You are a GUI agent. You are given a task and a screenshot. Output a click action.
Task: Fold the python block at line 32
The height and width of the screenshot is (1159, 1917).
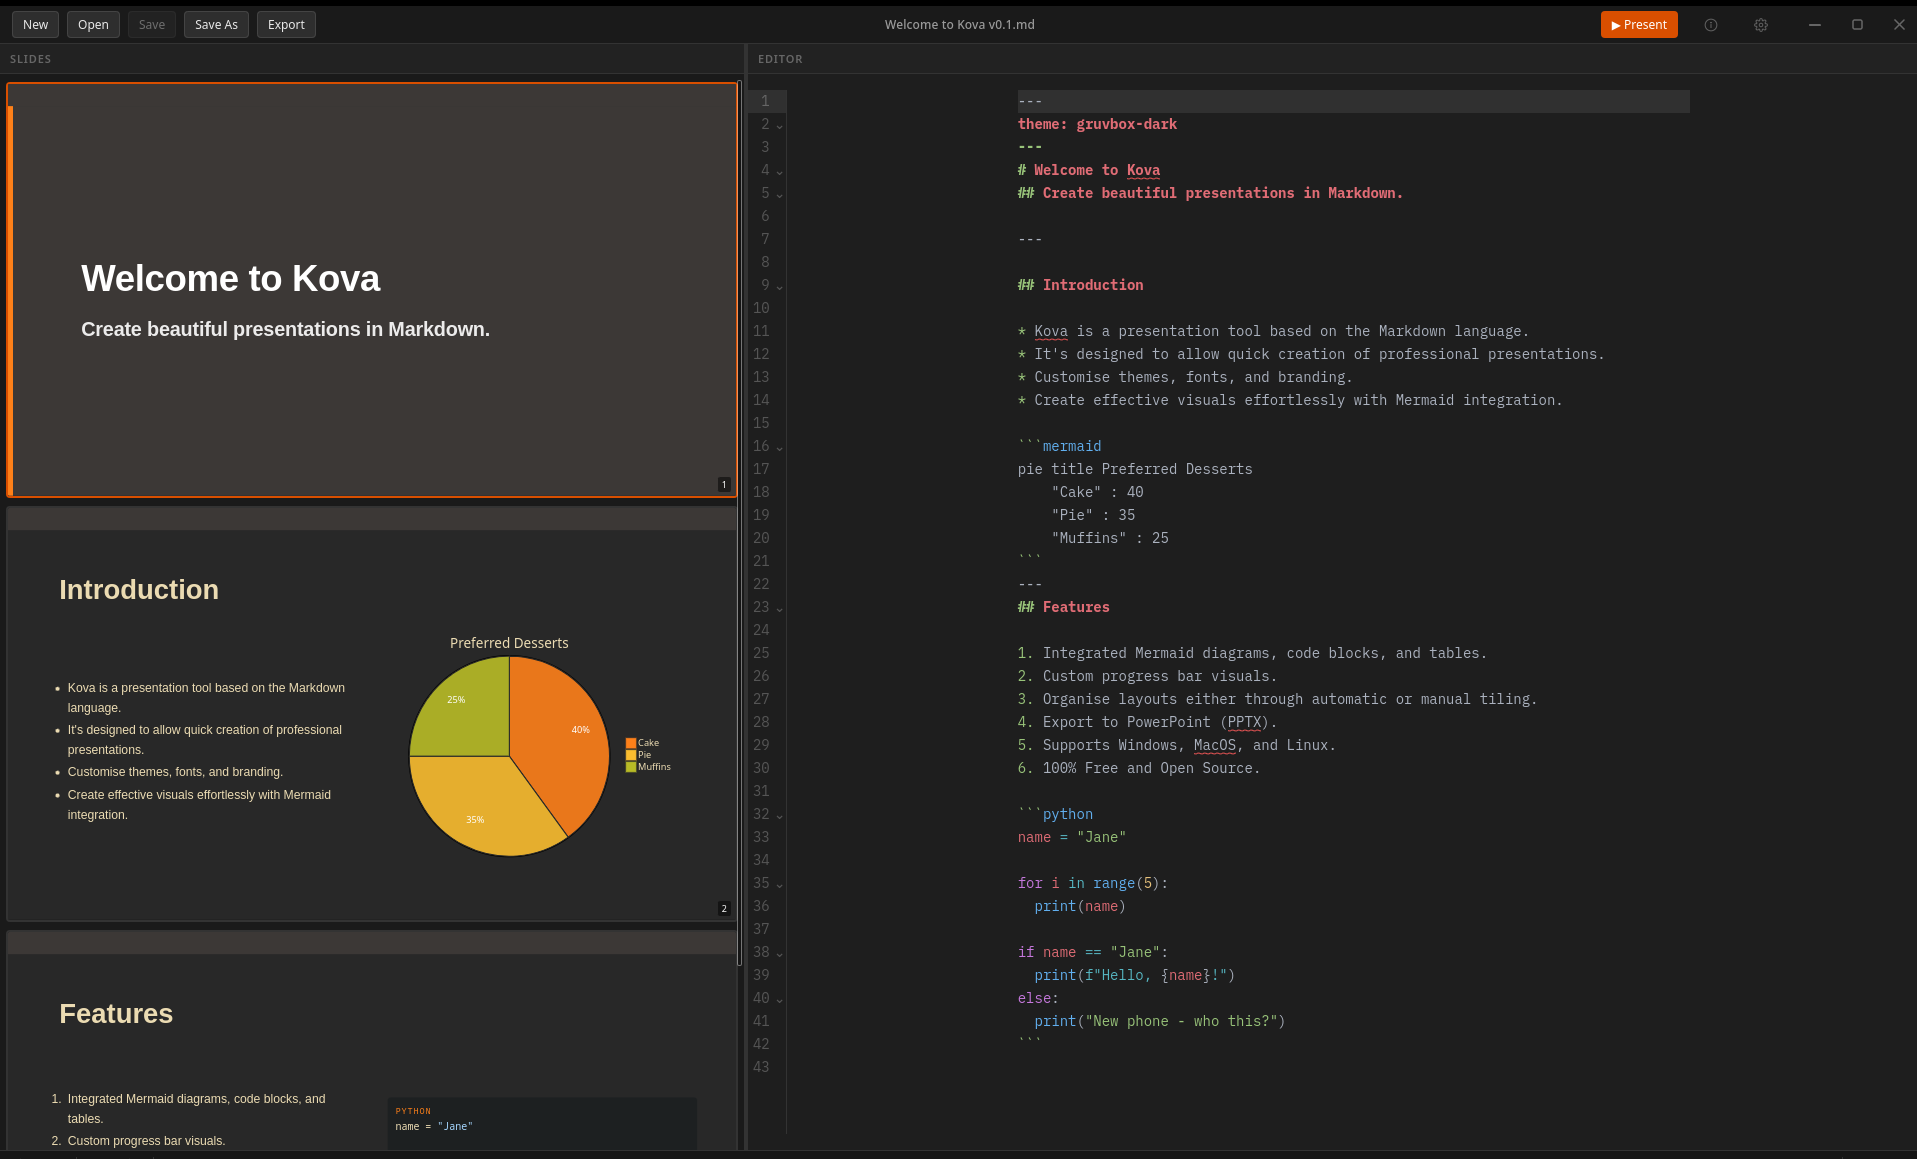coord(780,816)
